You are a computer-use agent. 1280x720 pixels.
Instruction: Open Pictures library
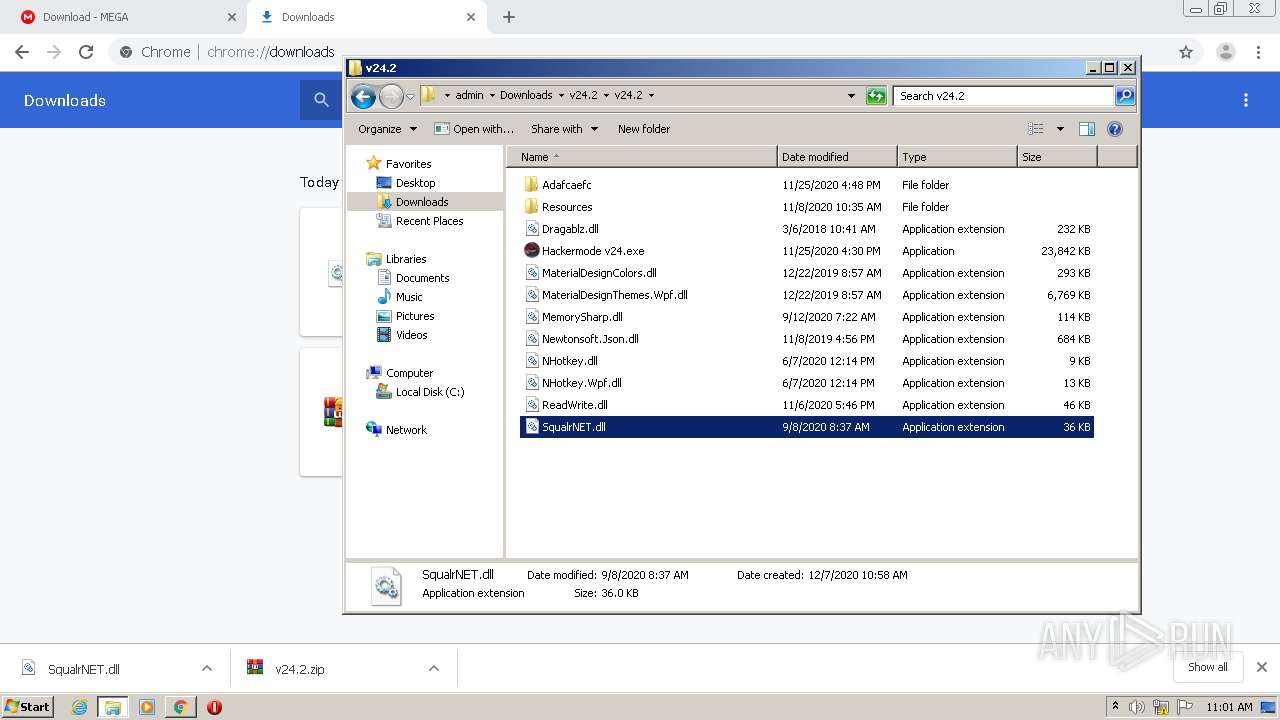pyautogui.click(x=414, y=316)
